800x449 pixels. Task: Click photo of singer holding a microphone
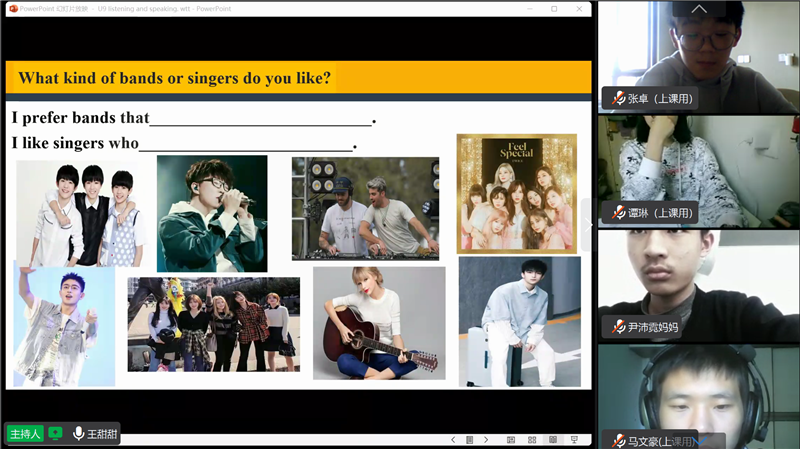click(212, 214)
